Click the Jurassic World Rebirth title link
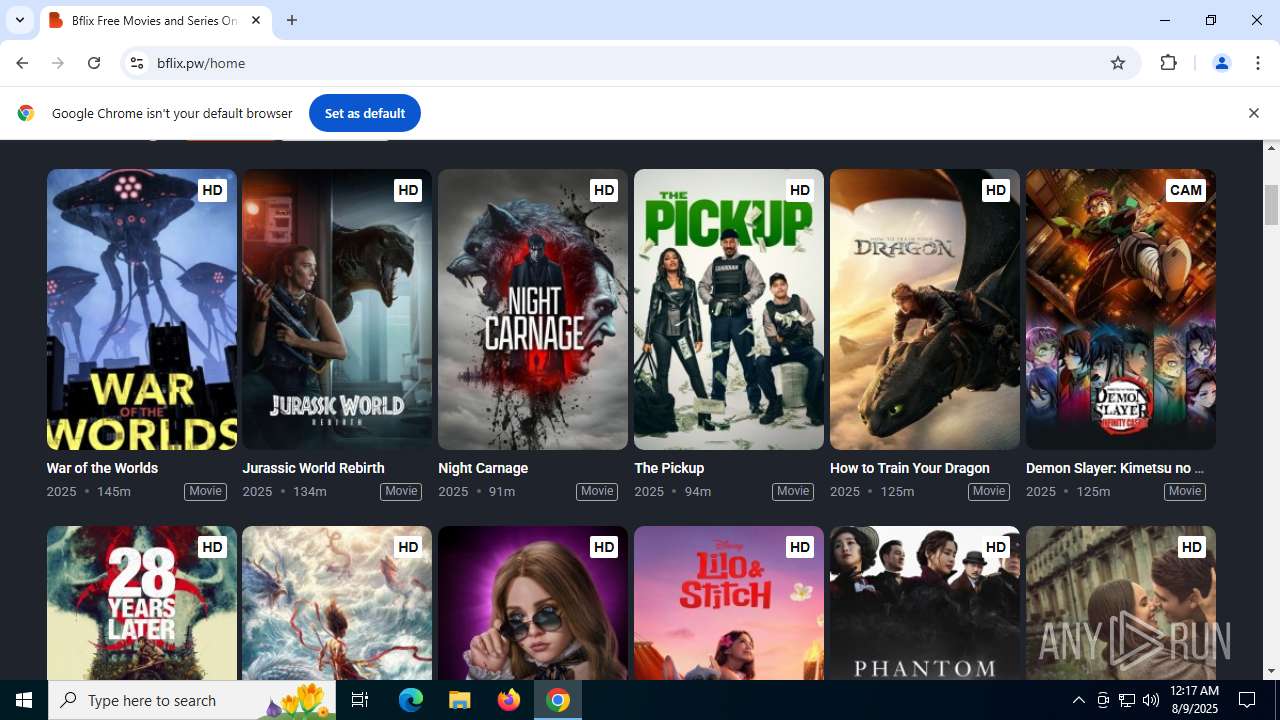The height and width of the screenshot is (720, 1280). (x=313, y=468)
